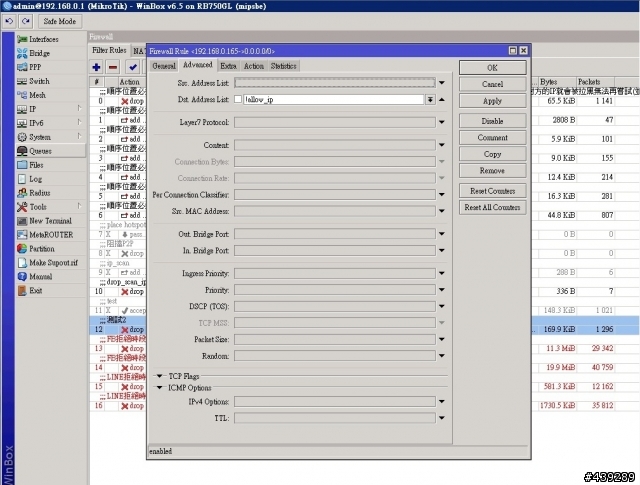Click the redo arrow toolbar icon

click(26, 21)
